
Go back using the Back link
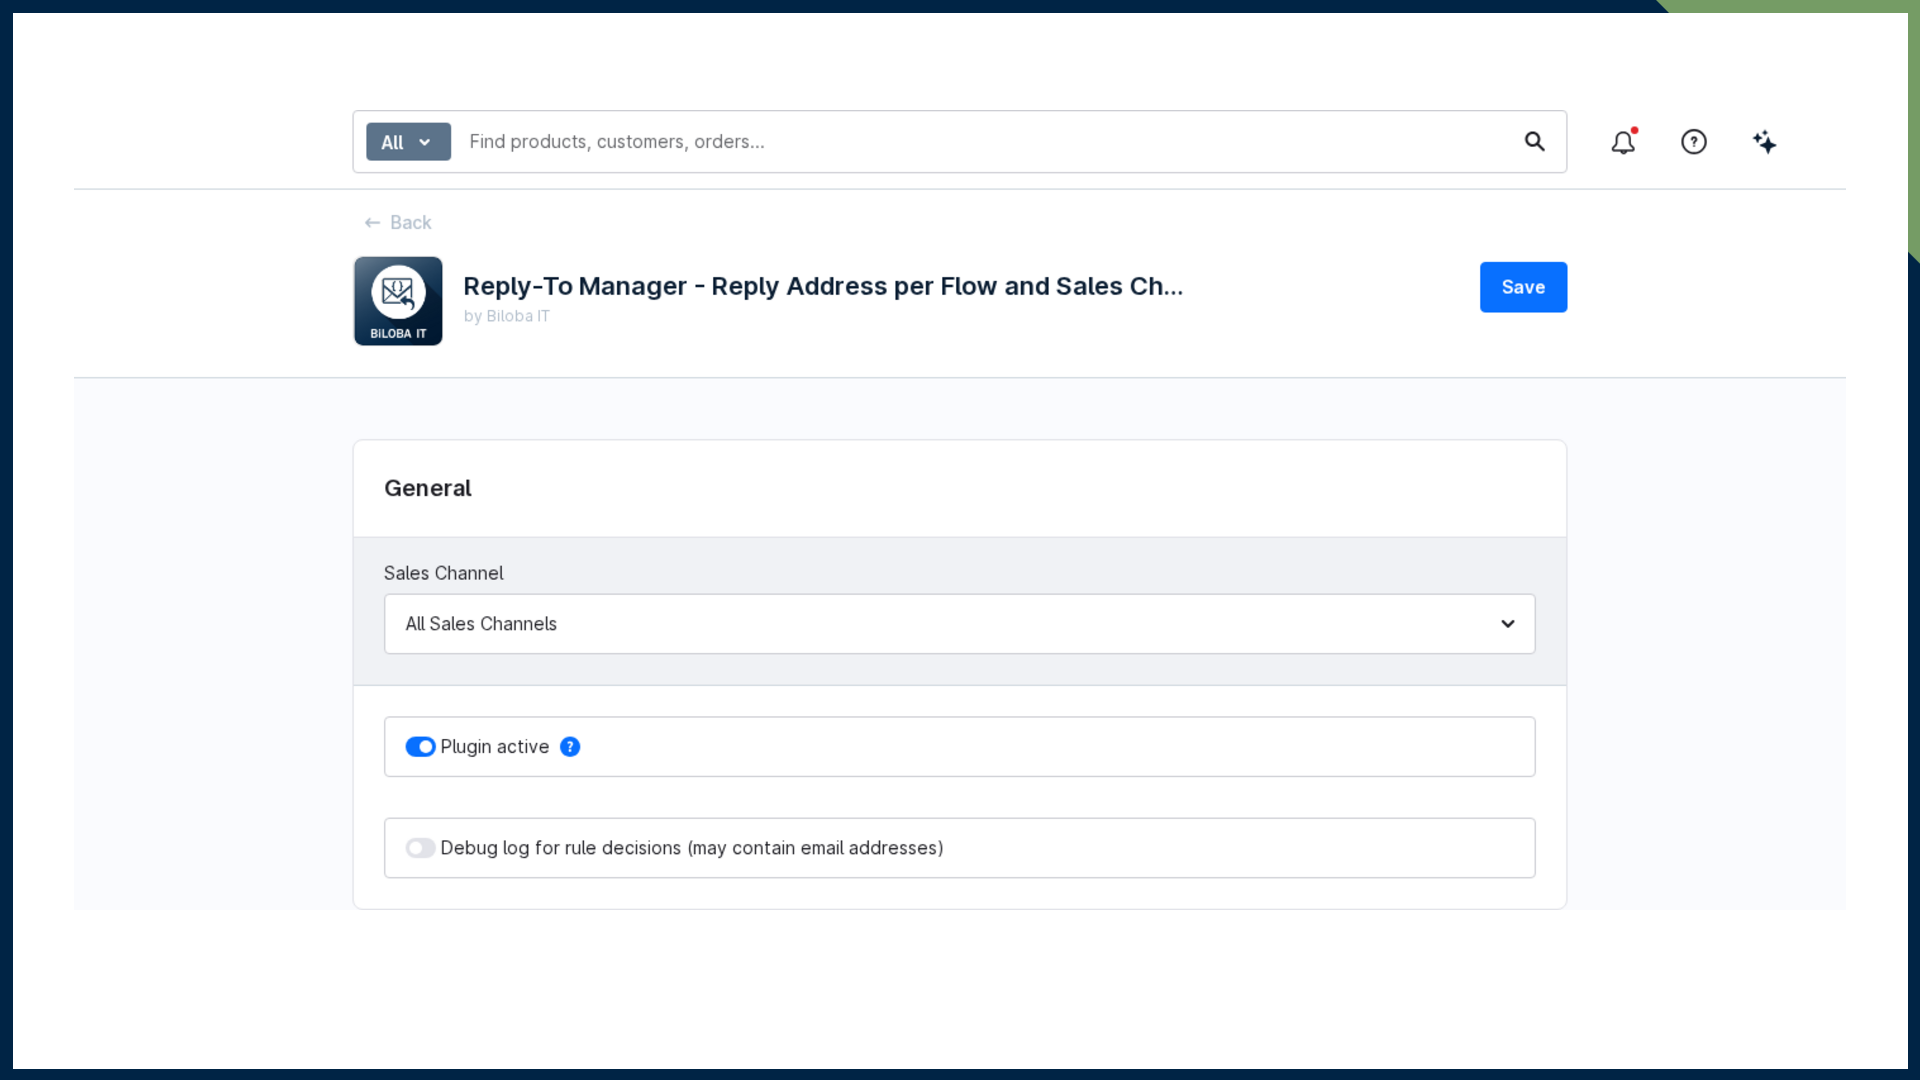[x=398, y=222]
